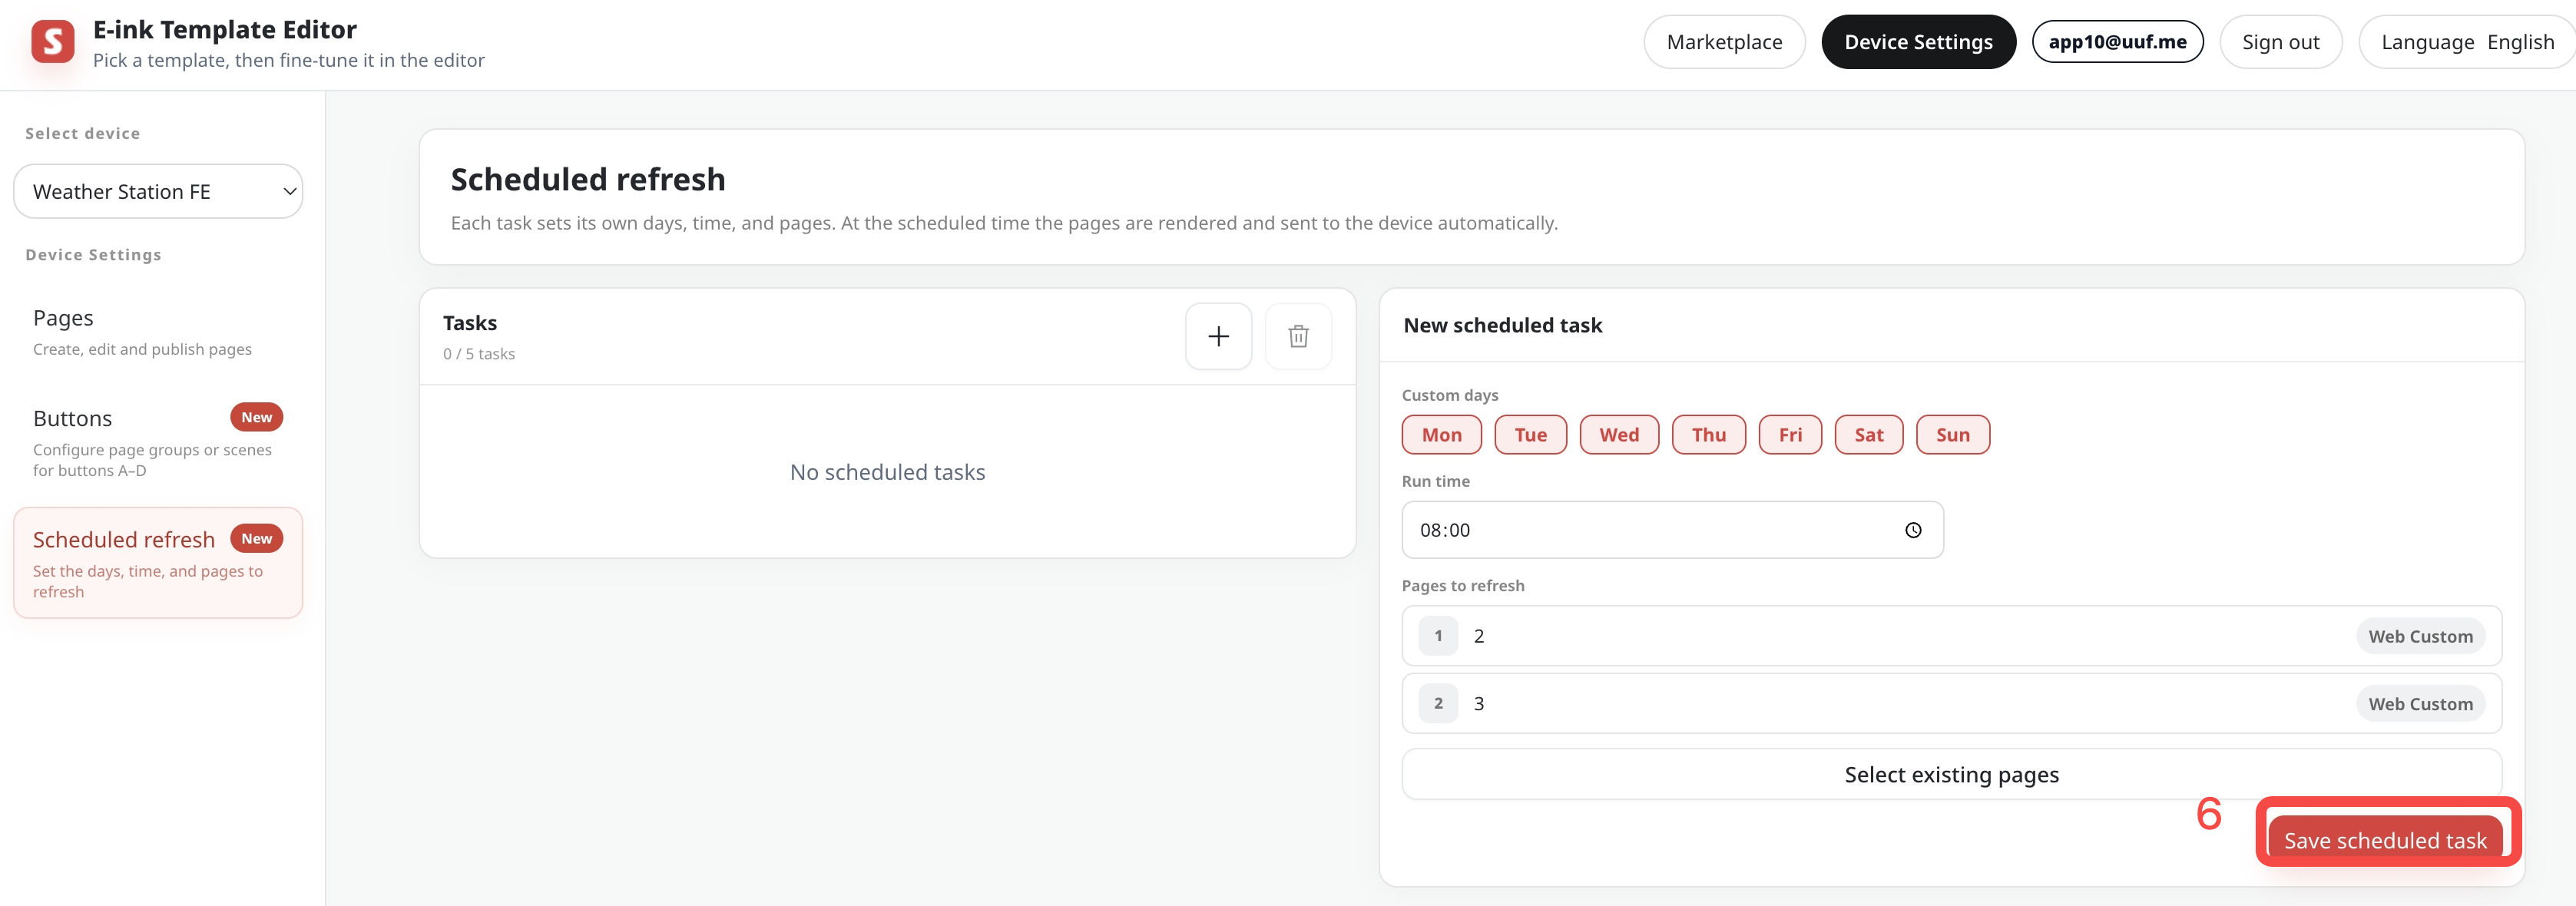2576x906 pixels.
Task: Toggle Mon custom day
Action: click(1441, 435)
